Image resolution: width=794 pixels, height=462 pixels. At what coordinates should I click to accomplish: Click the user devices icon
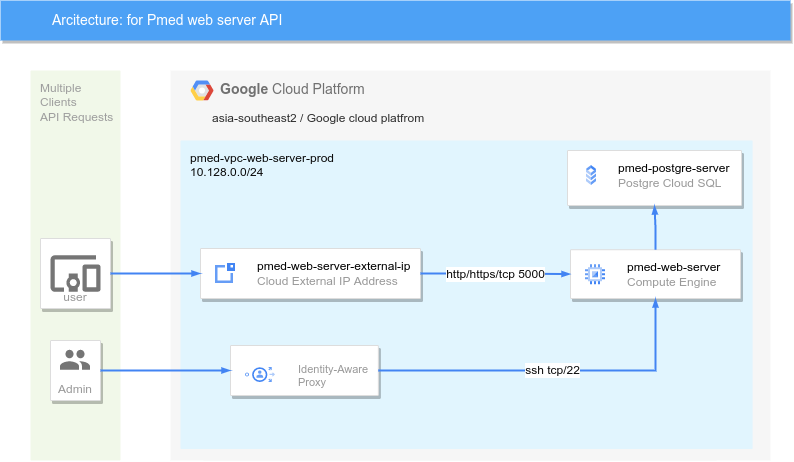[x=75, y=274]
